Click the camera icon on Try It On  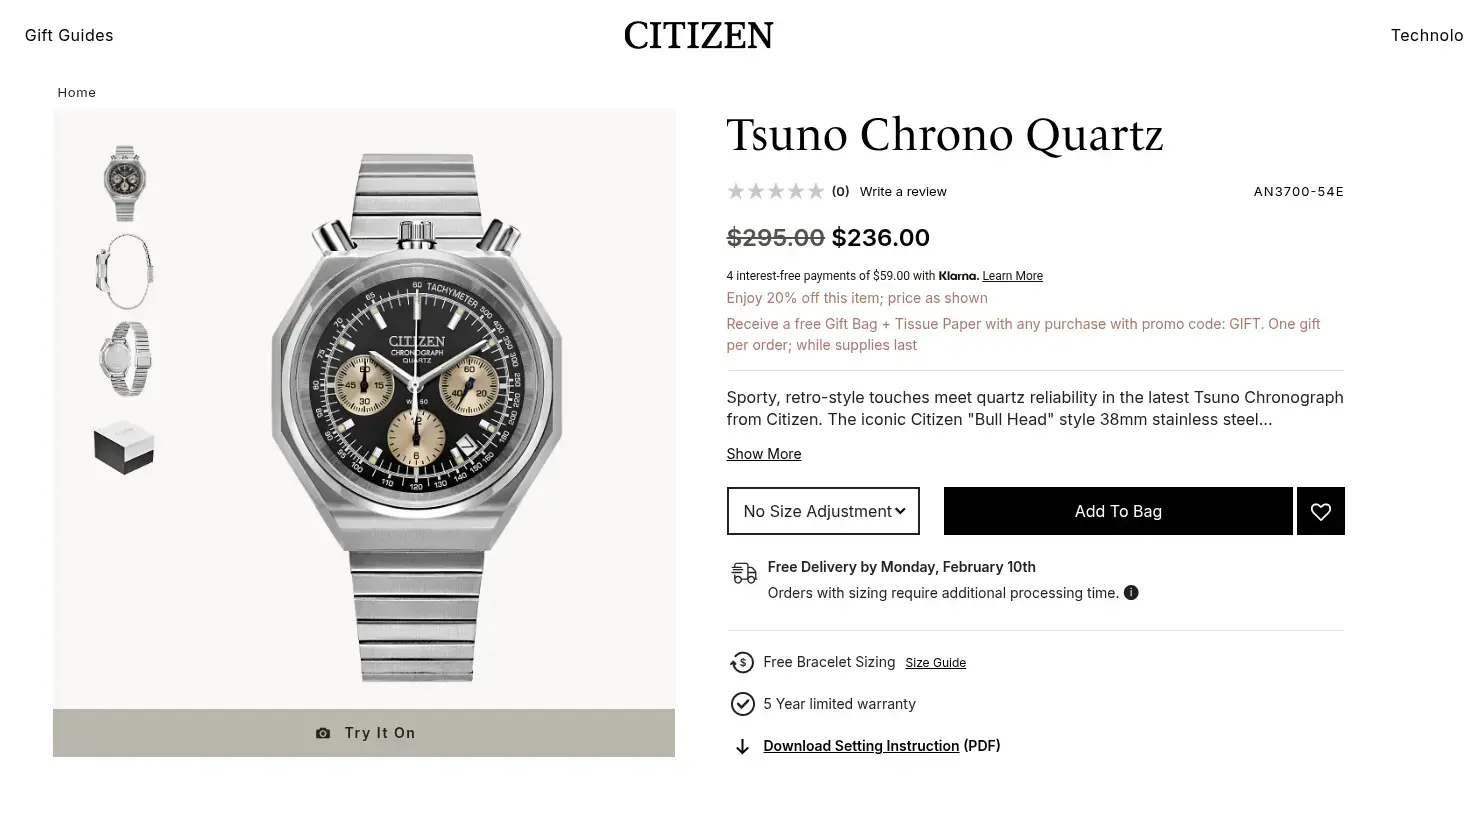323,733
